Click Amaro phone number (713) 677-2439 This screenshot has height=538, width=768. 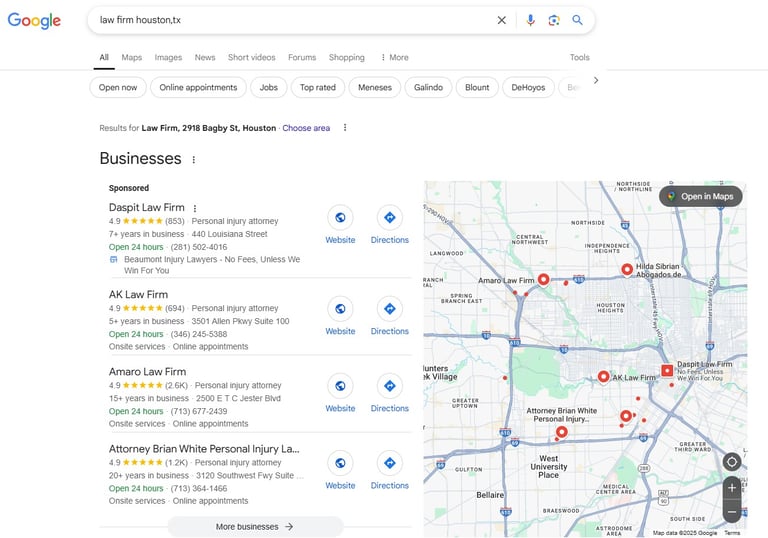[x=199, y=411]
